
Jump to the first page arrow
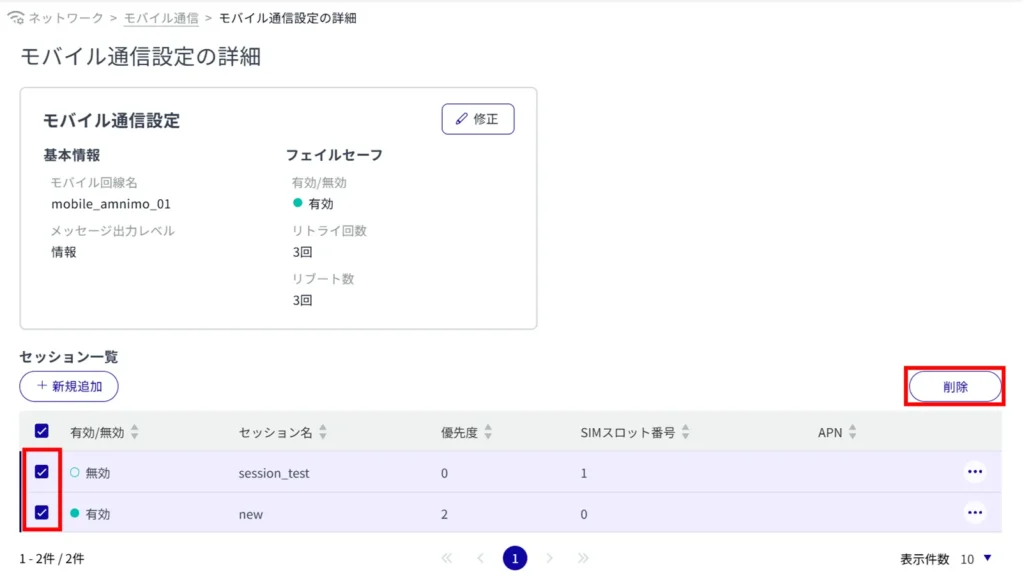tap(446, 558)
